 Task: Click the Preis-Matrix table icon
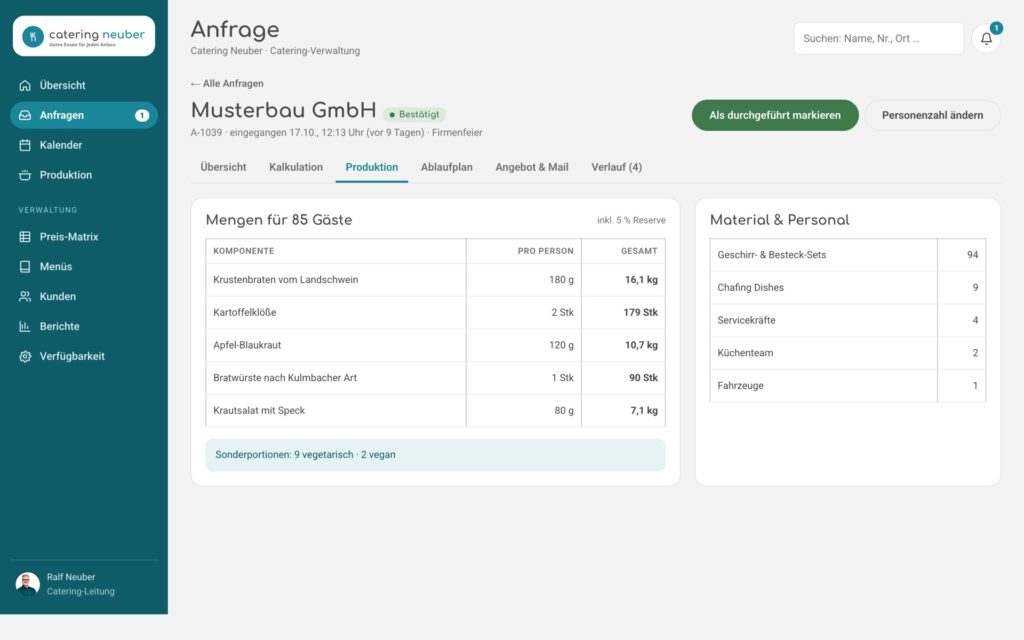click(x=25, y=237)
